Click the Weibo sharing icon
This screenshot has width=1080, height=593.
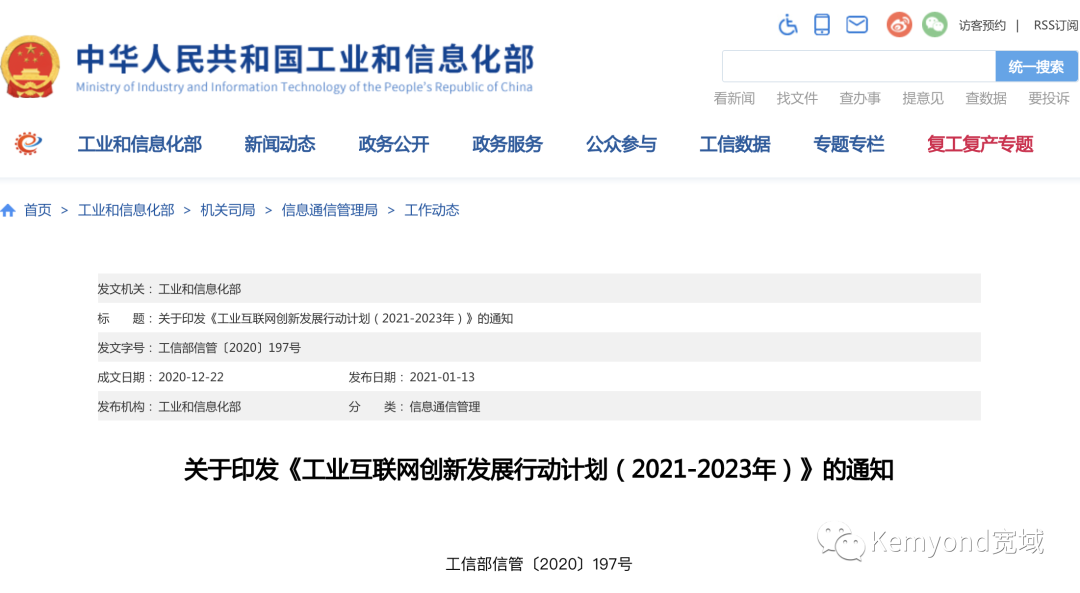pyautogui.click(x=898, y=24)
